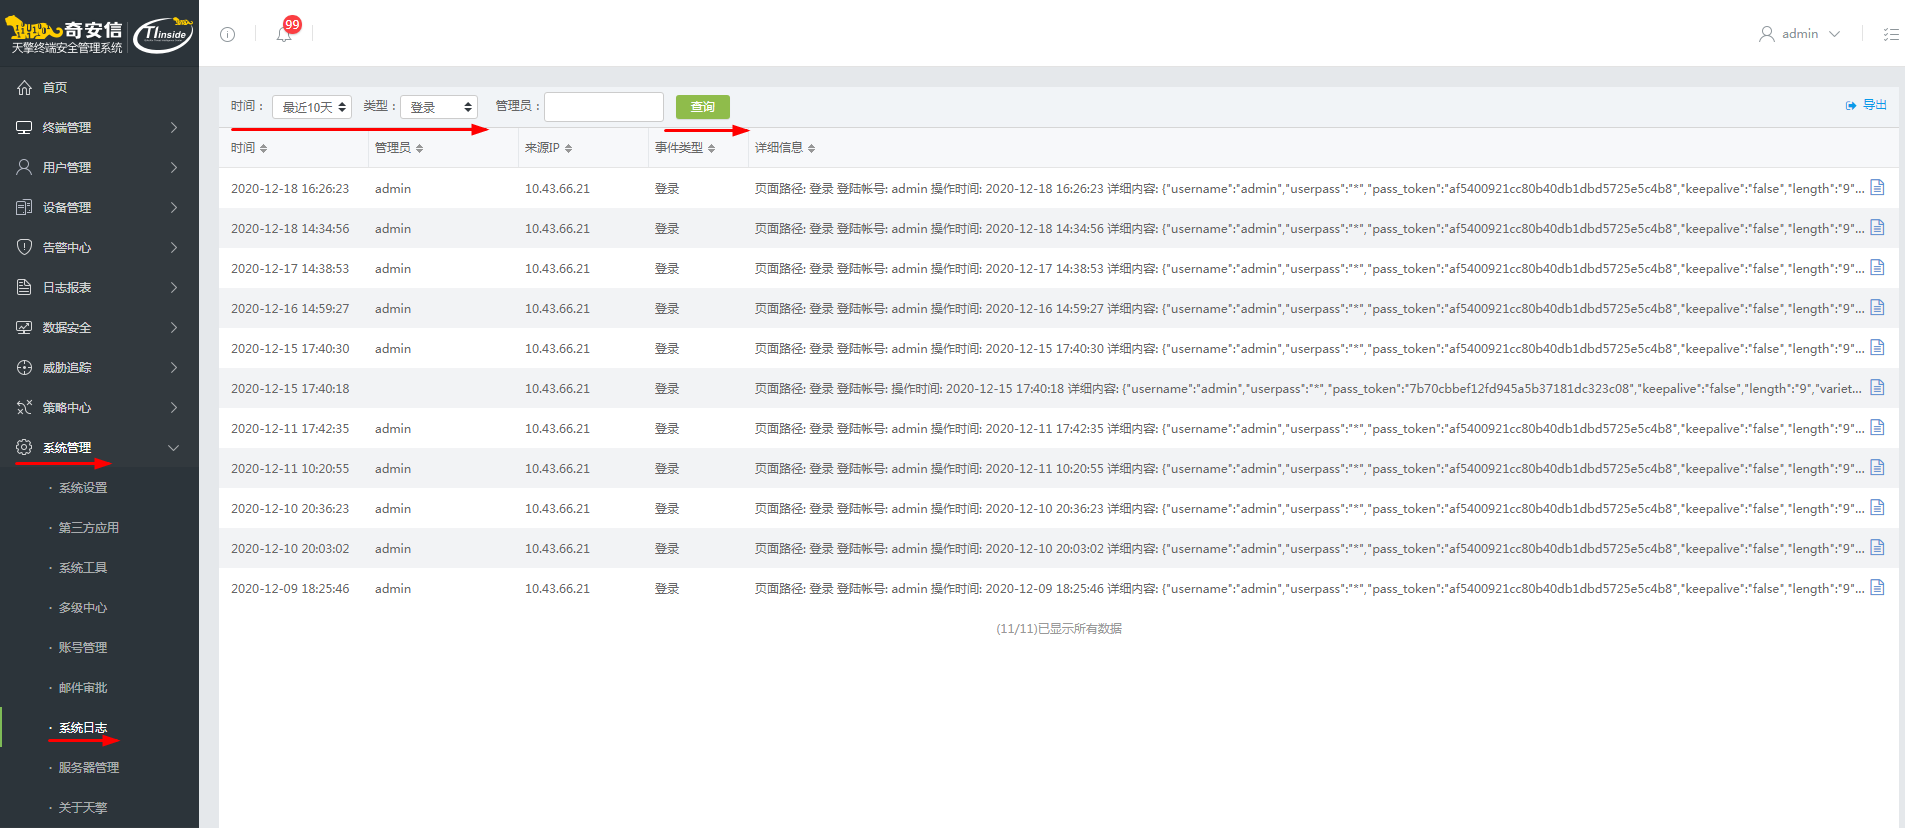View details of 2020-12-18 16:26:23 log entry

click(1877, 187)
